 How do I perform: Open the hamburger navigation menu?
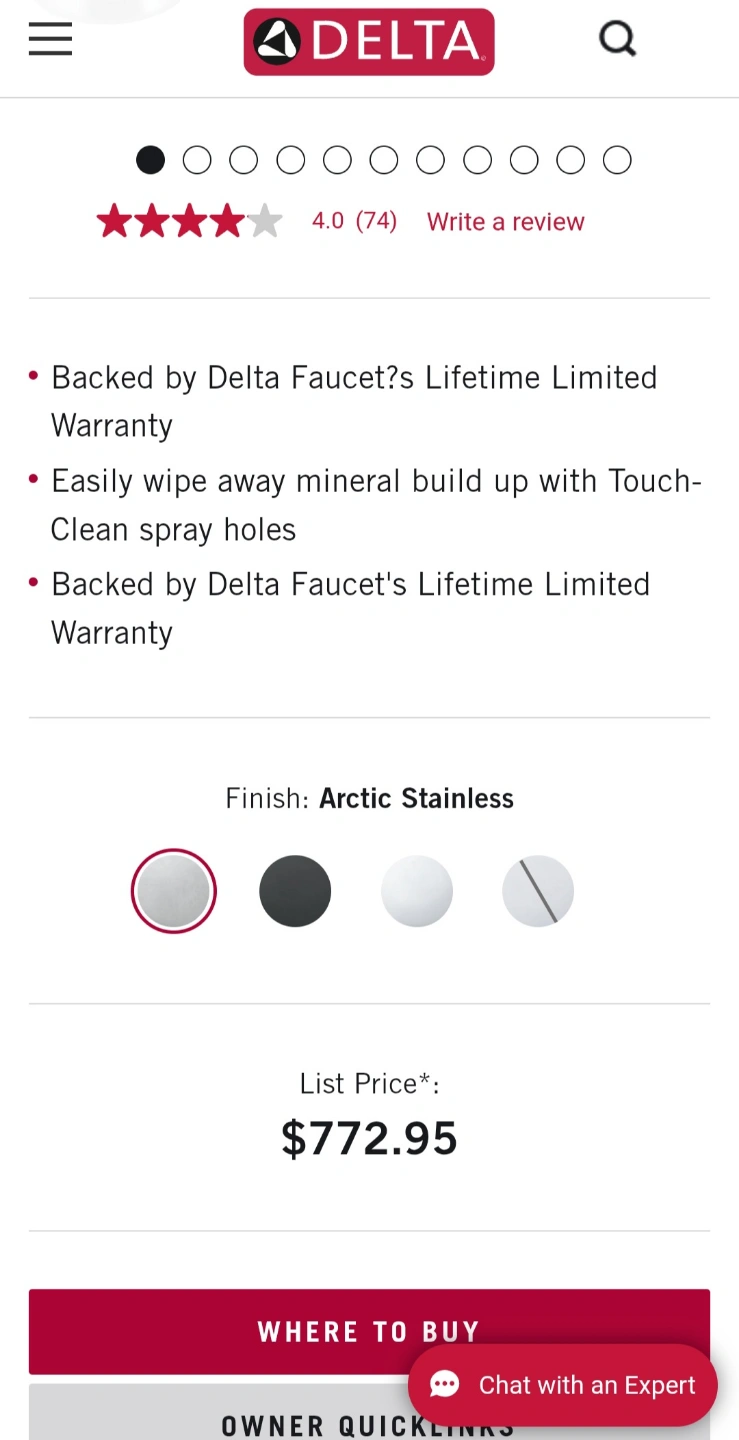[50, 40]
